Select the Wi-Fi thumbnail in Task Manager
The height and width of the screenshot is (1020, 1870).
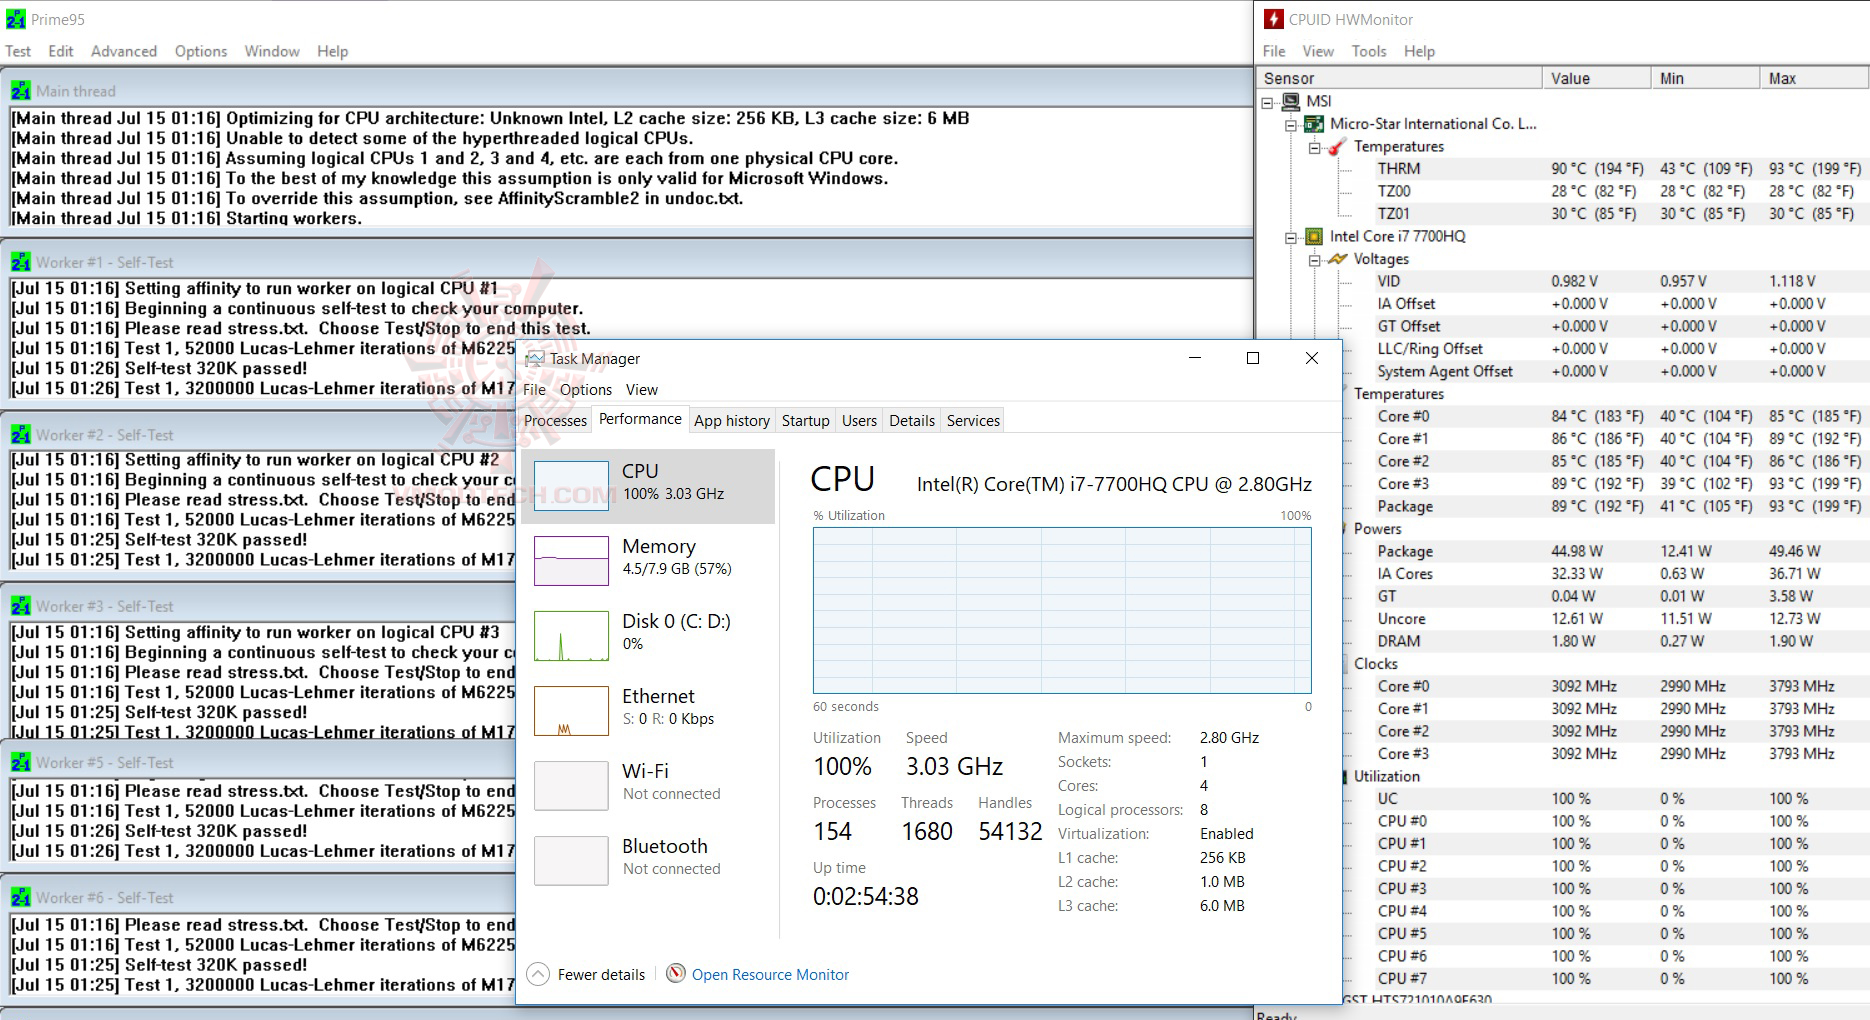coord(571,786)
